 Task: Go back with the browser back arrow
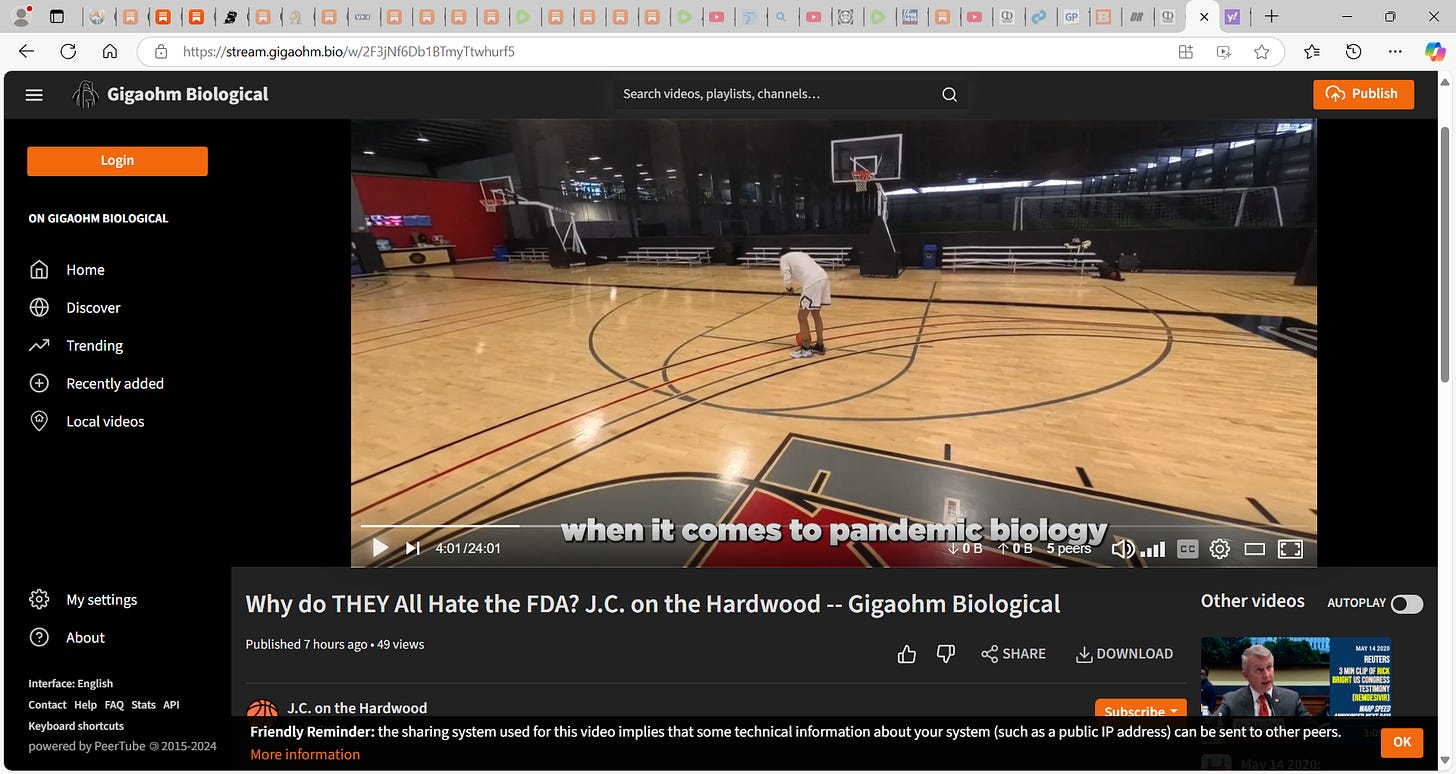[26, 52]
